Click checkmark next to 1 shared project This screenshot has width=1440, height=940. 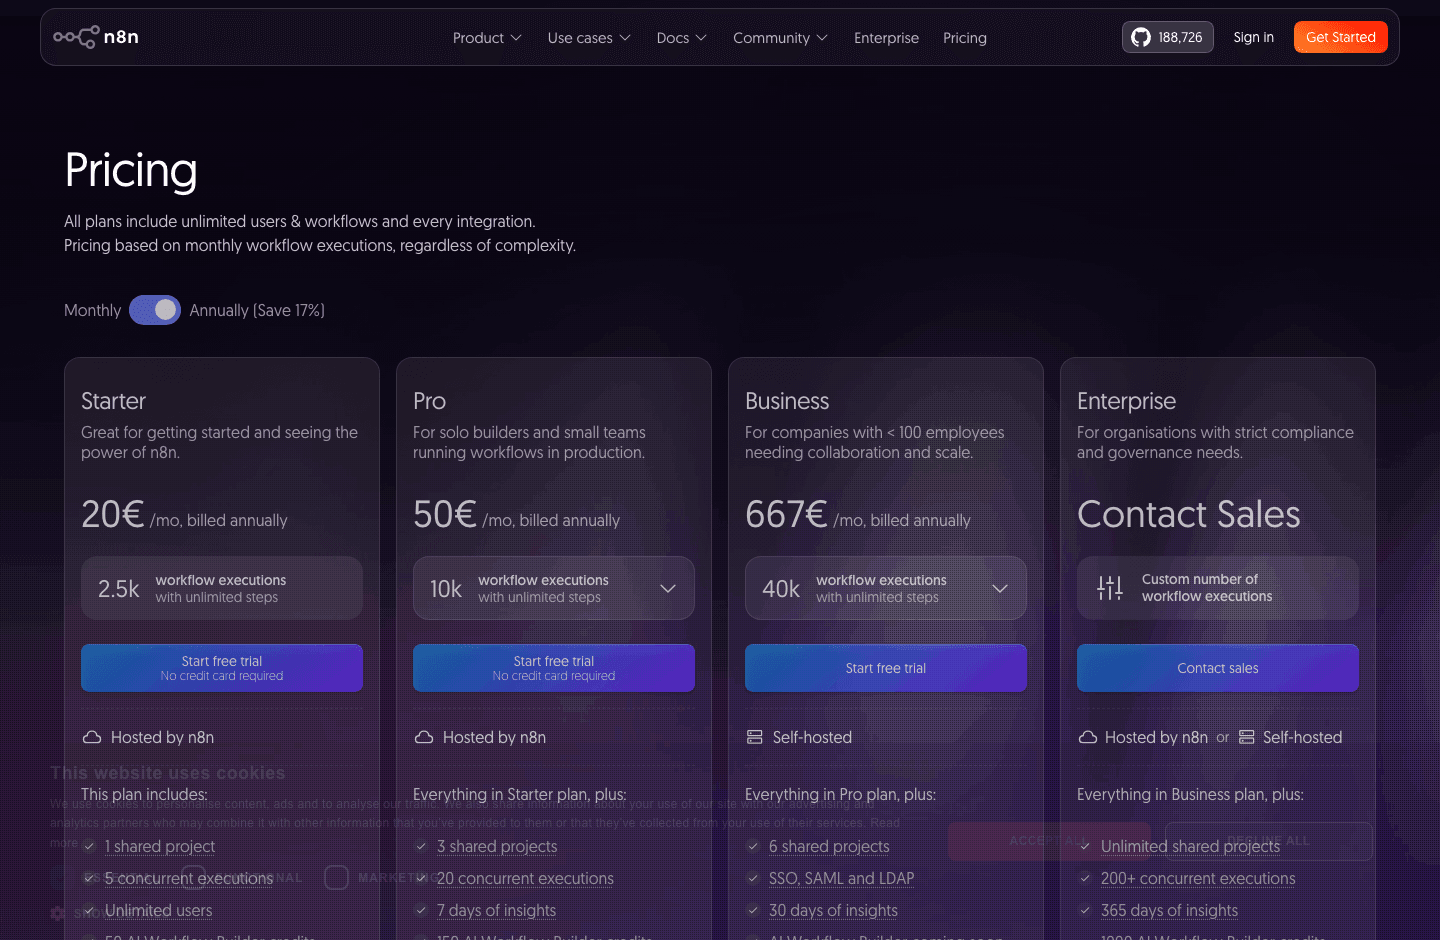click(89, 846)
